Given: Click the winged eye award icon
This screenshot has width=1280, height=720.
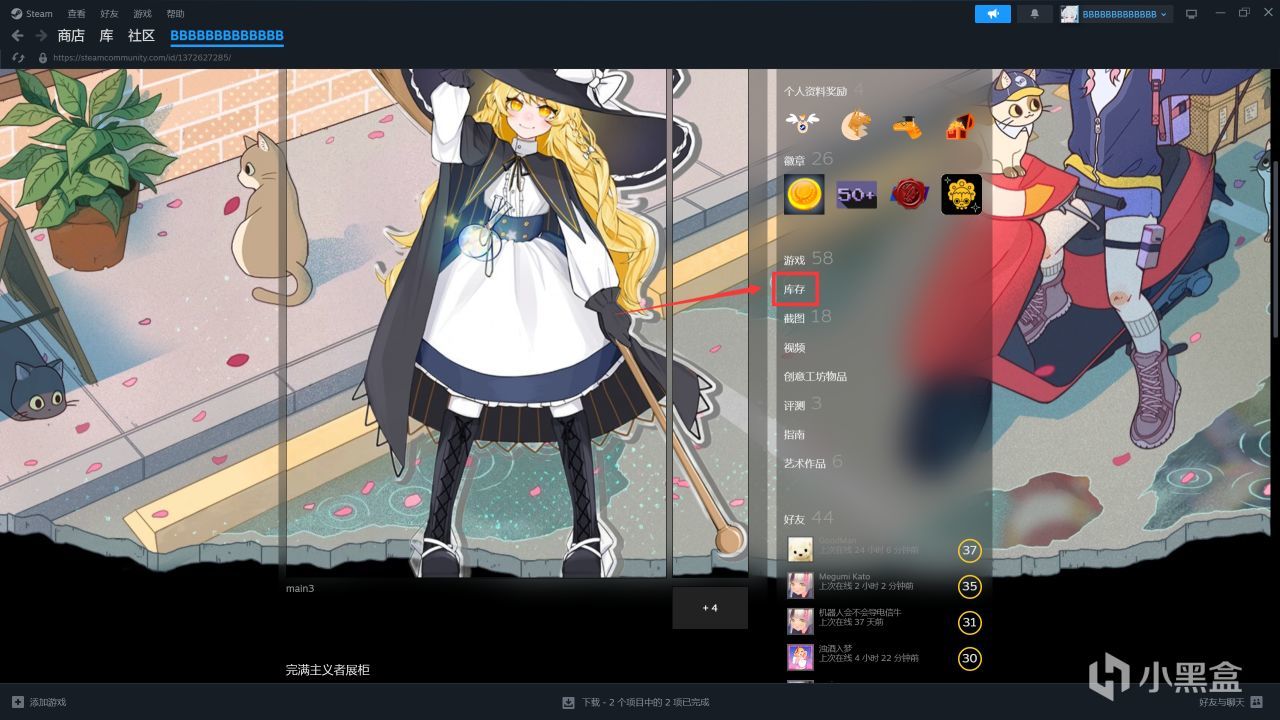Looking at the screenshot, I should (801, 123).
